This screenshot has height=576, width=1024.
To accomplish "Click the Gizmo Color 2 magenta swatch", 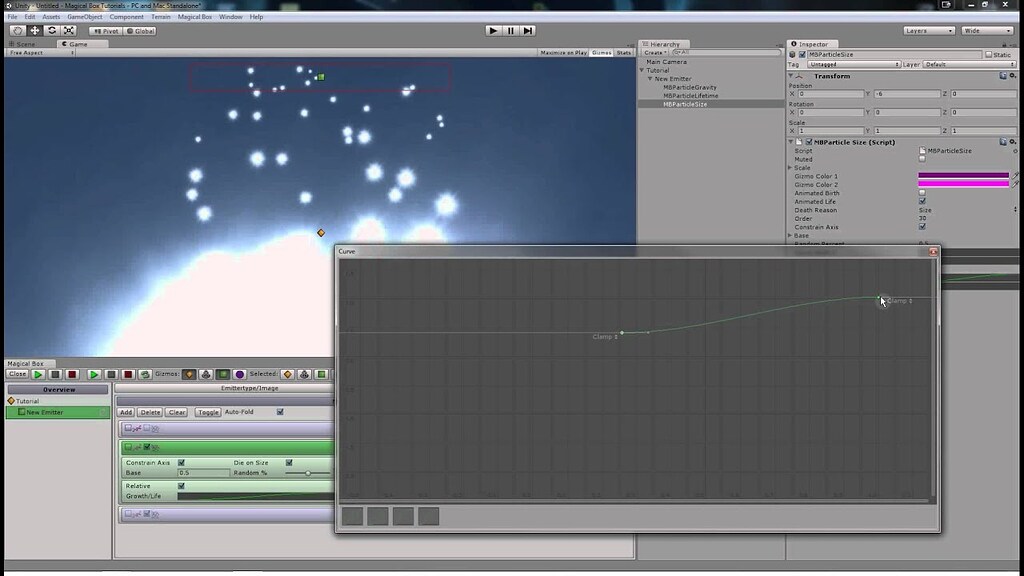I will [963, 185].
